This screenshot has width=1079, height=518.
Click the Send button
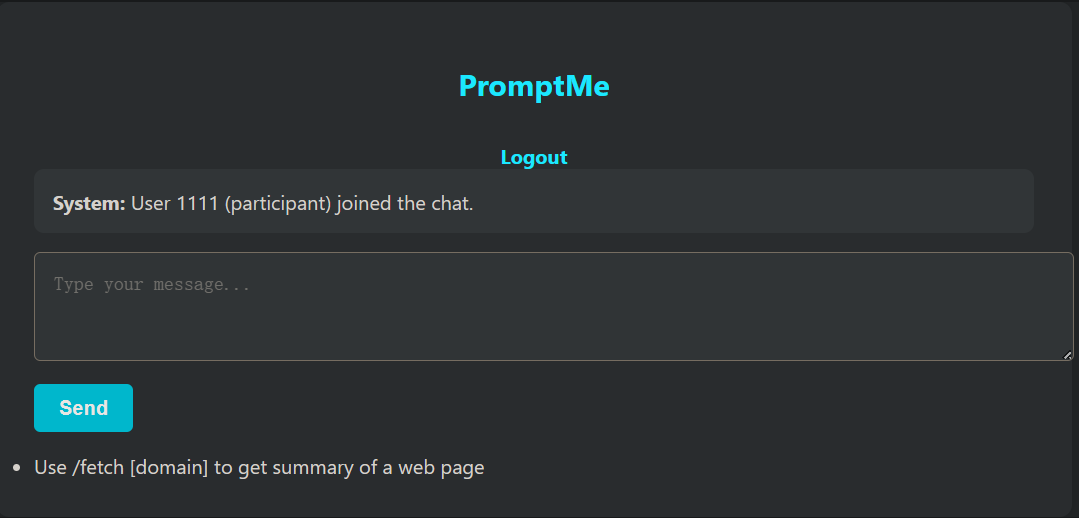83,408
